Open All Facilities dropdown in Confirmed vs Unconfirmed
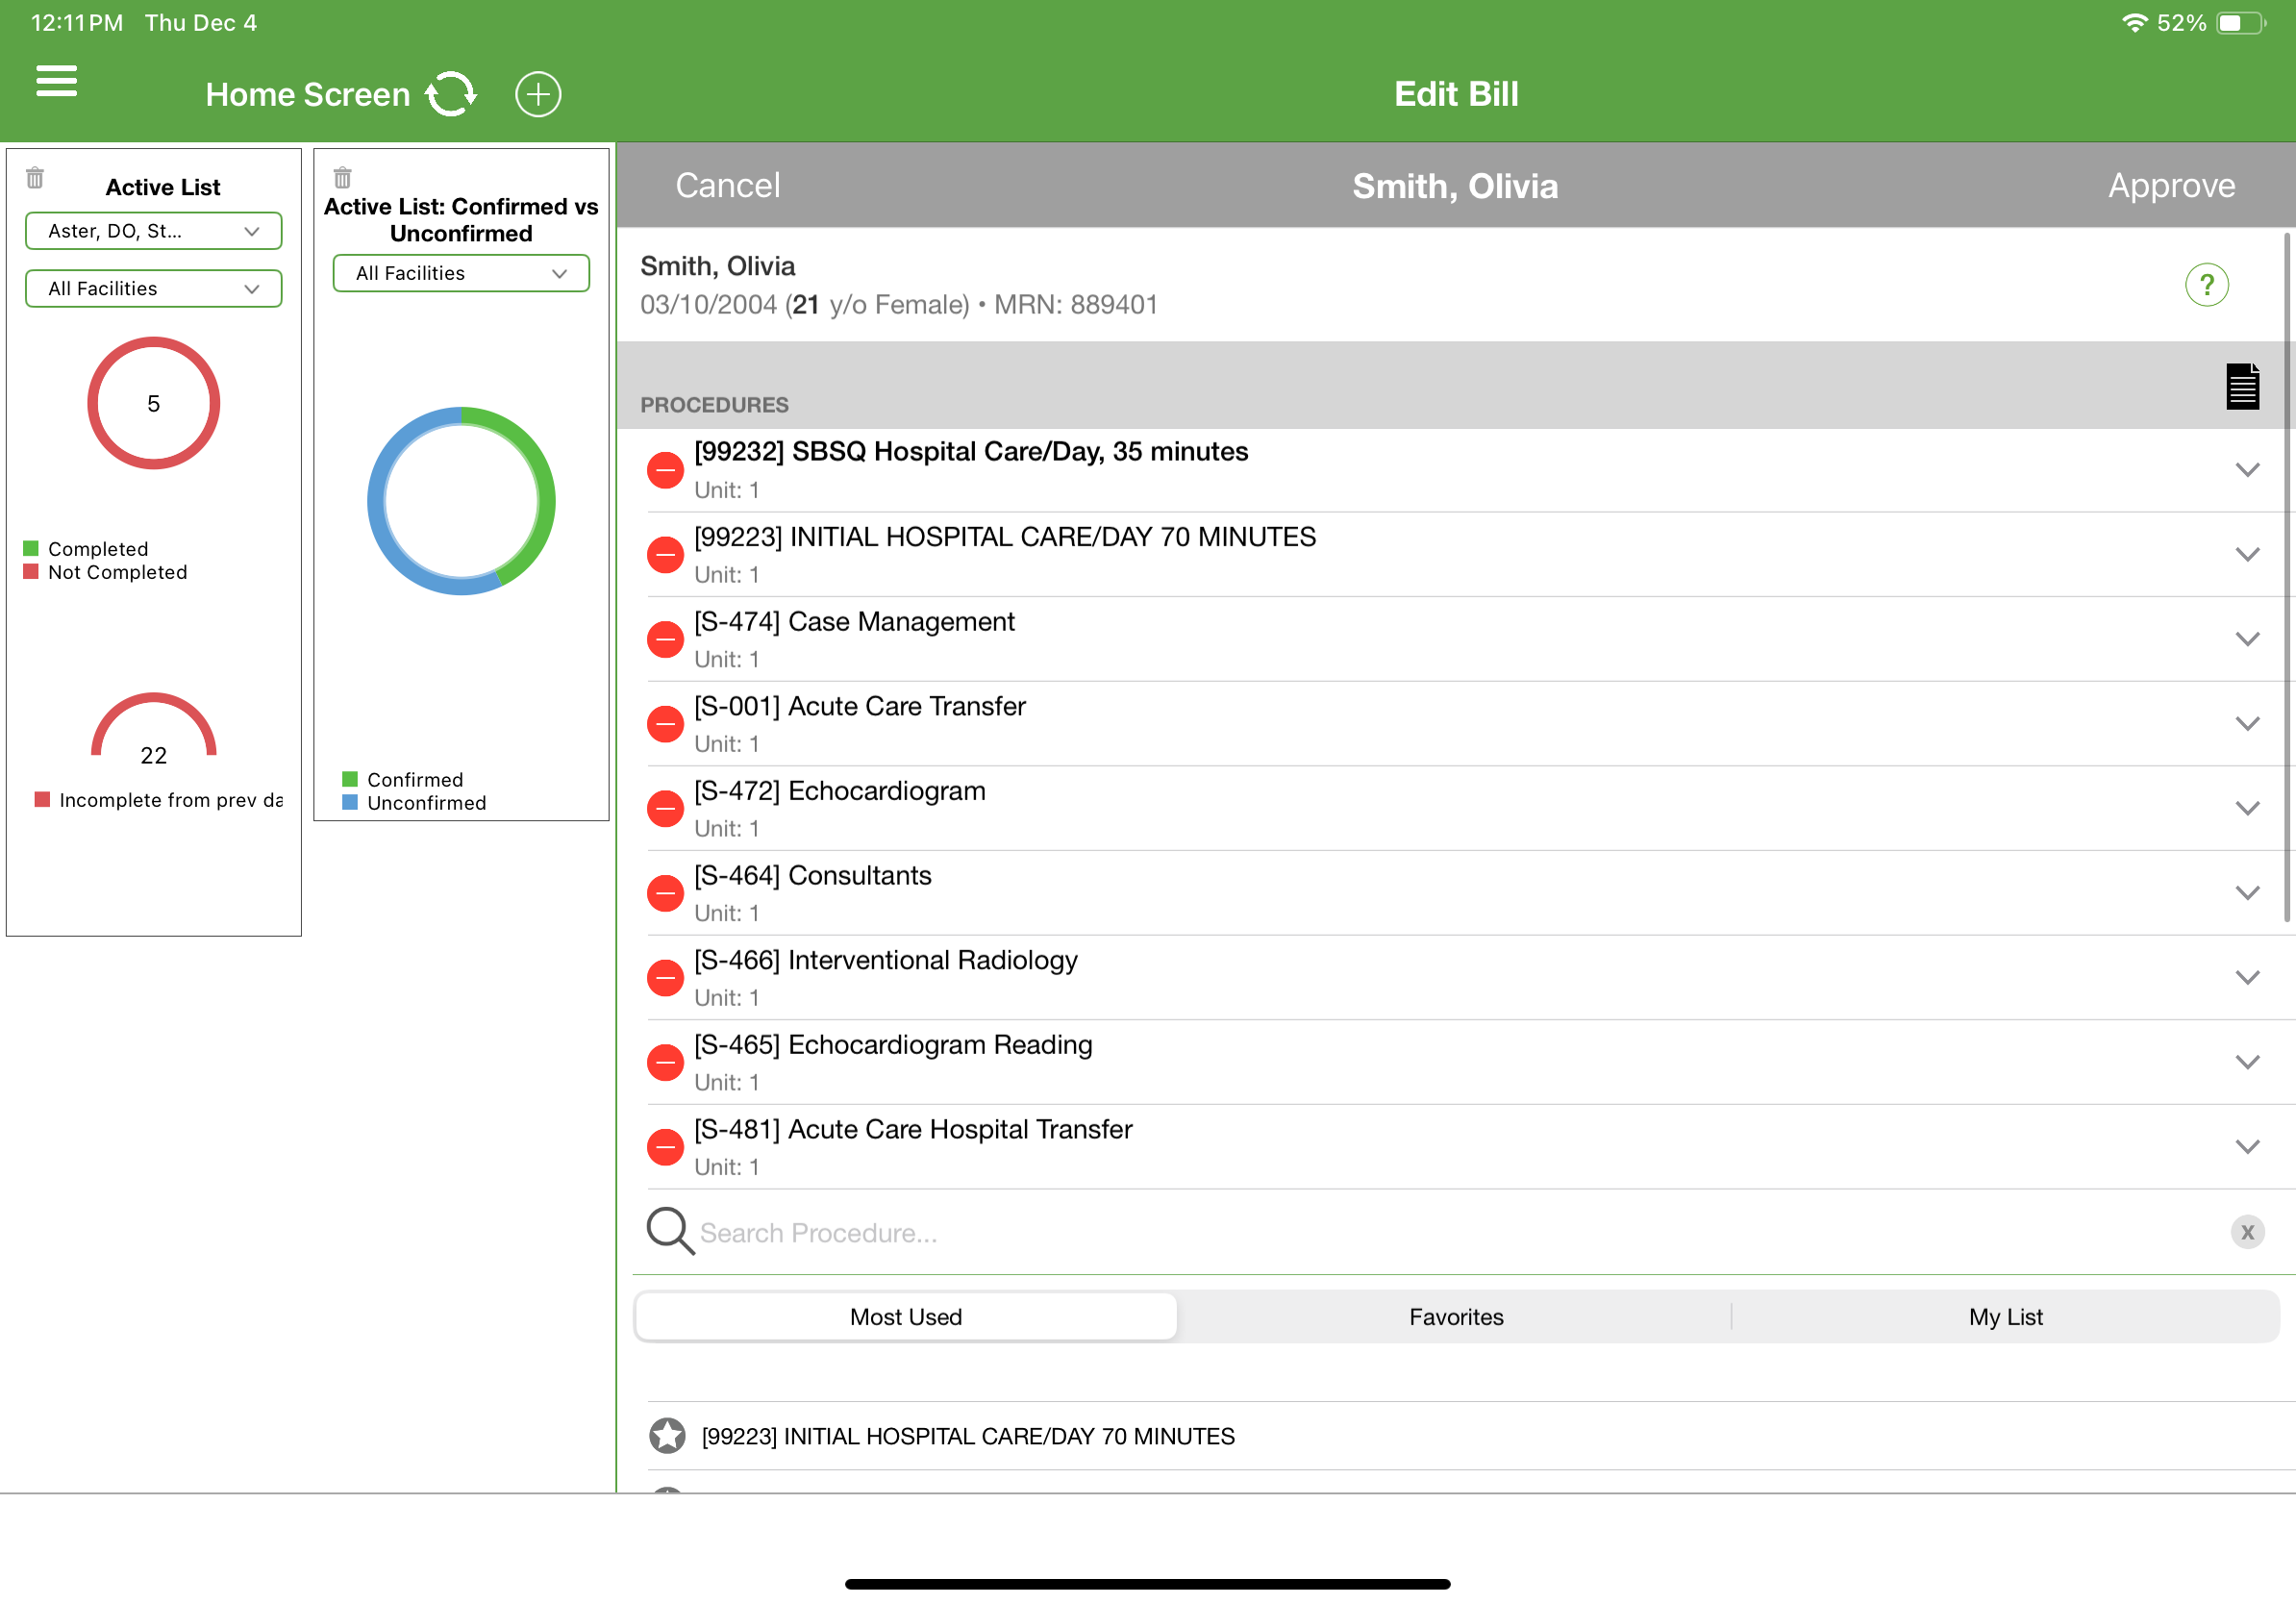 461,273
